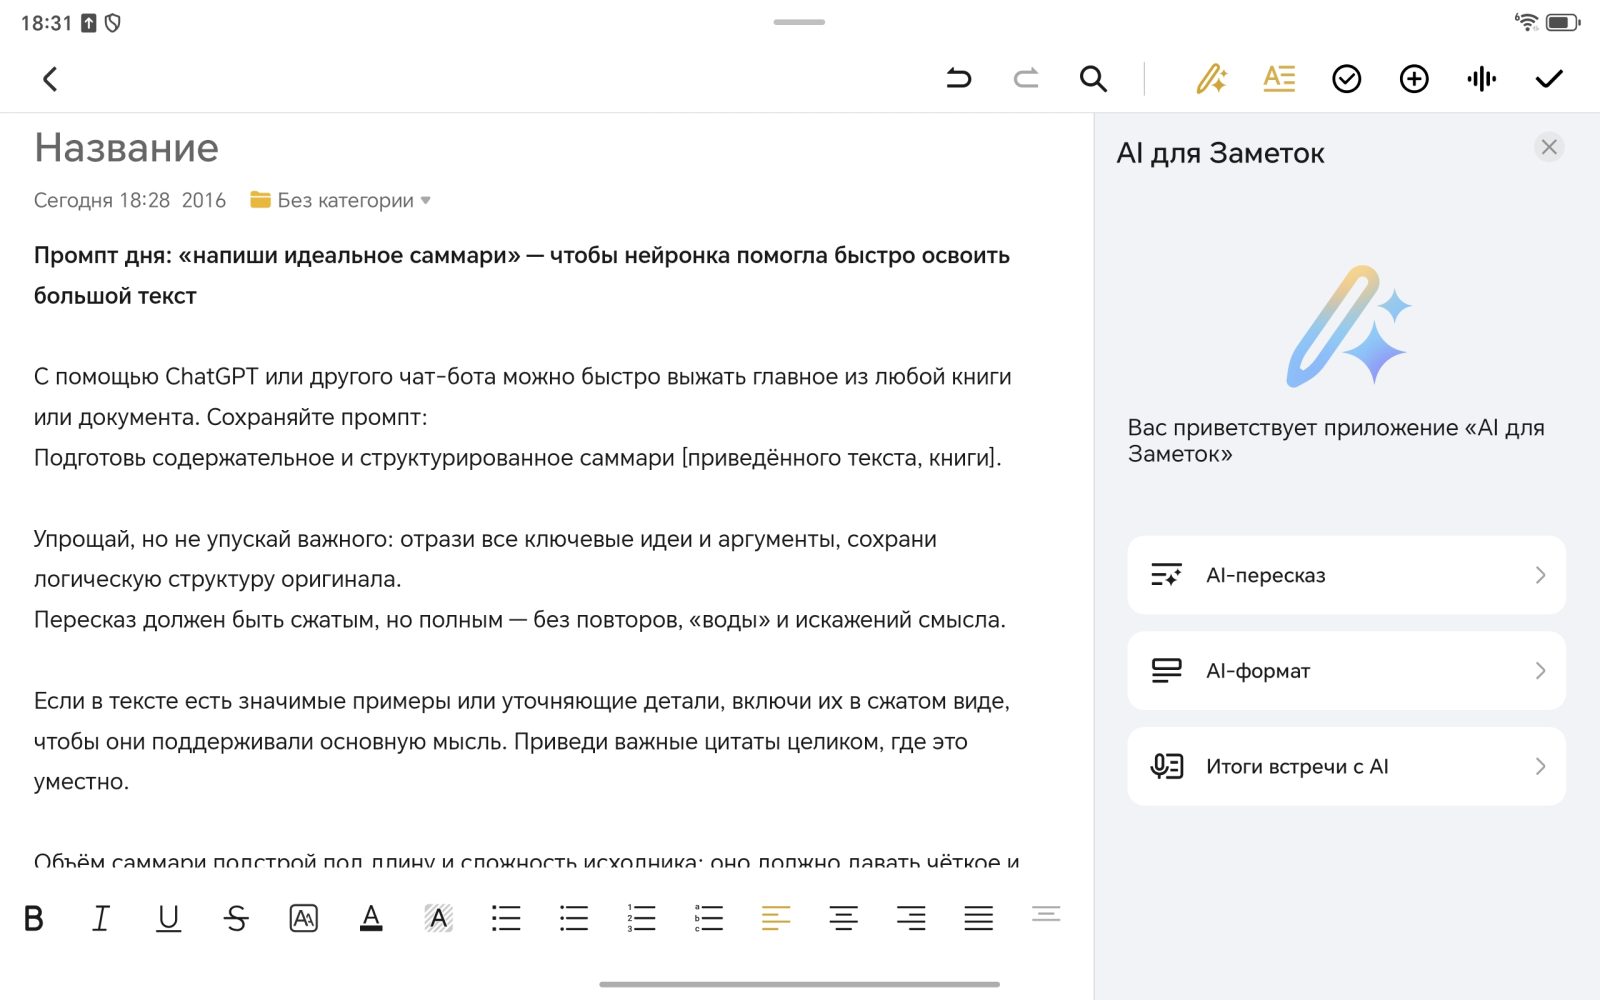Apply strikethrough formatting
Image resolution: width=1600 pixels, height=1000 pixels.
click(236, 918)
